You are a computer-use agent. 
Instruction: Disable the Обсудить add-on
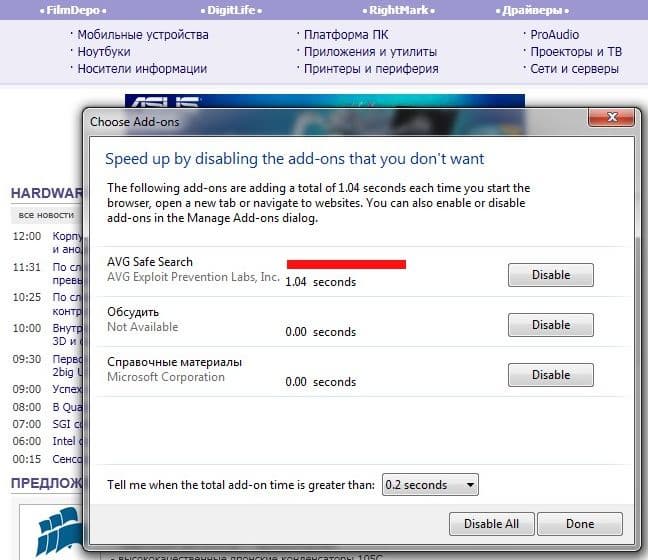tap(550, 325)
